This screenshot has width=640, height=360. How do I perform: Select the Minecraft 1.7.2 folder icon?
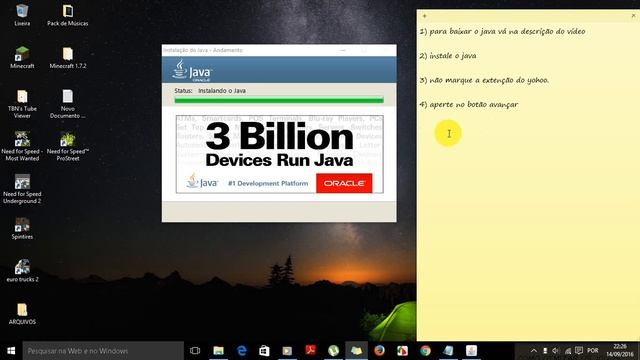pyautogui.click(x=68, y=57)
